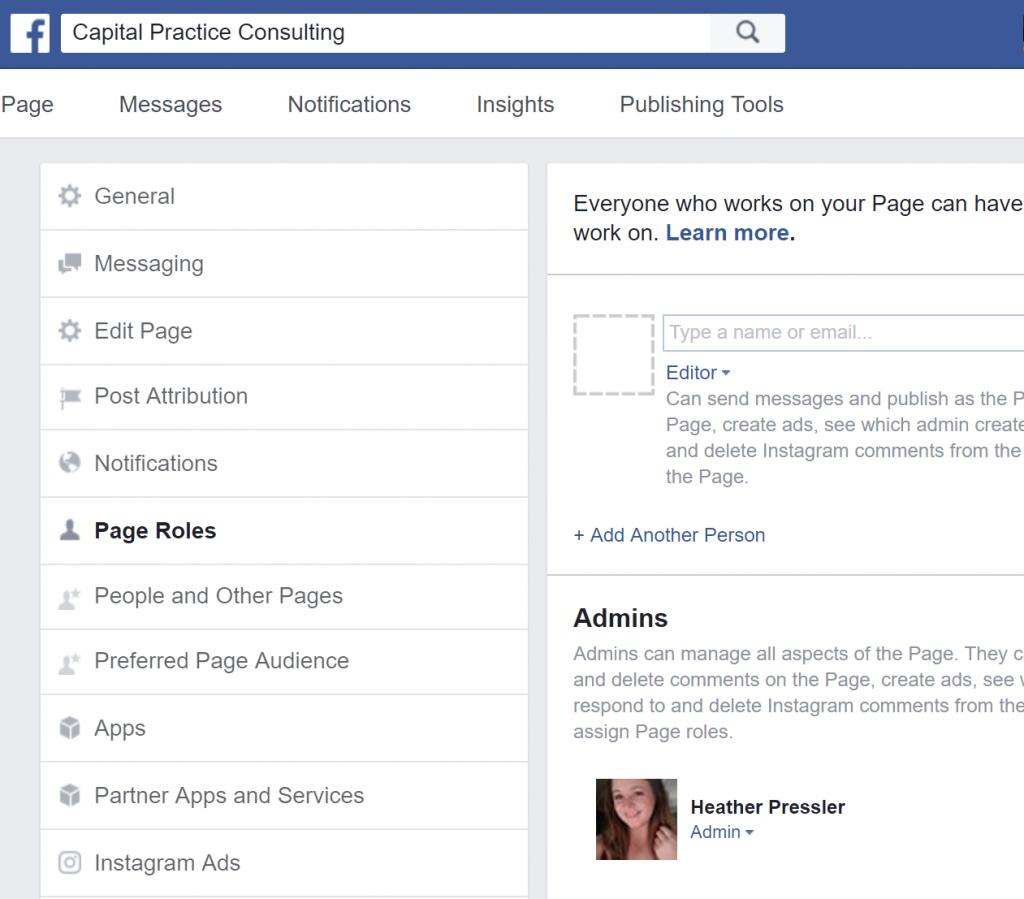Click the People and Other Pages icon
Screen dimensions: 1024x899
coord(70,597)
